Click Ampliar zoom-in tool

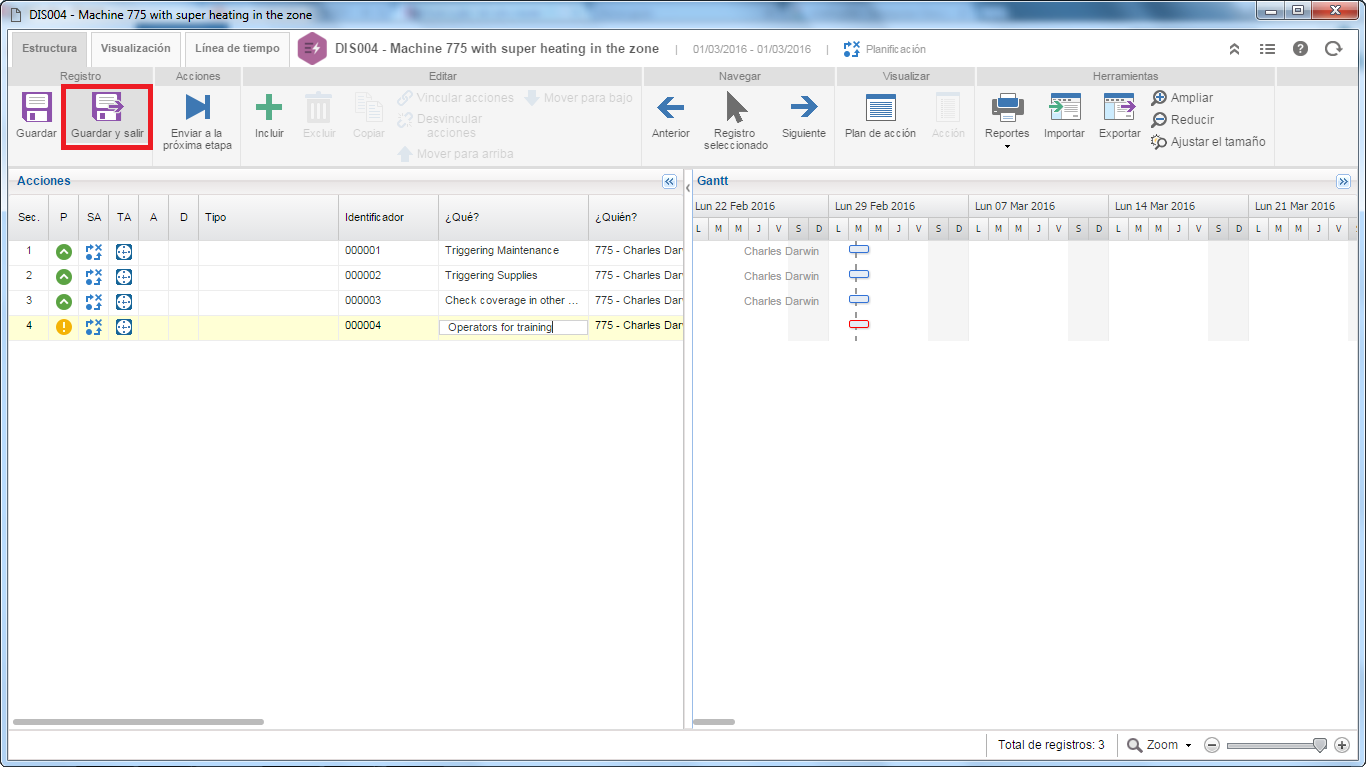(1182, 98)
